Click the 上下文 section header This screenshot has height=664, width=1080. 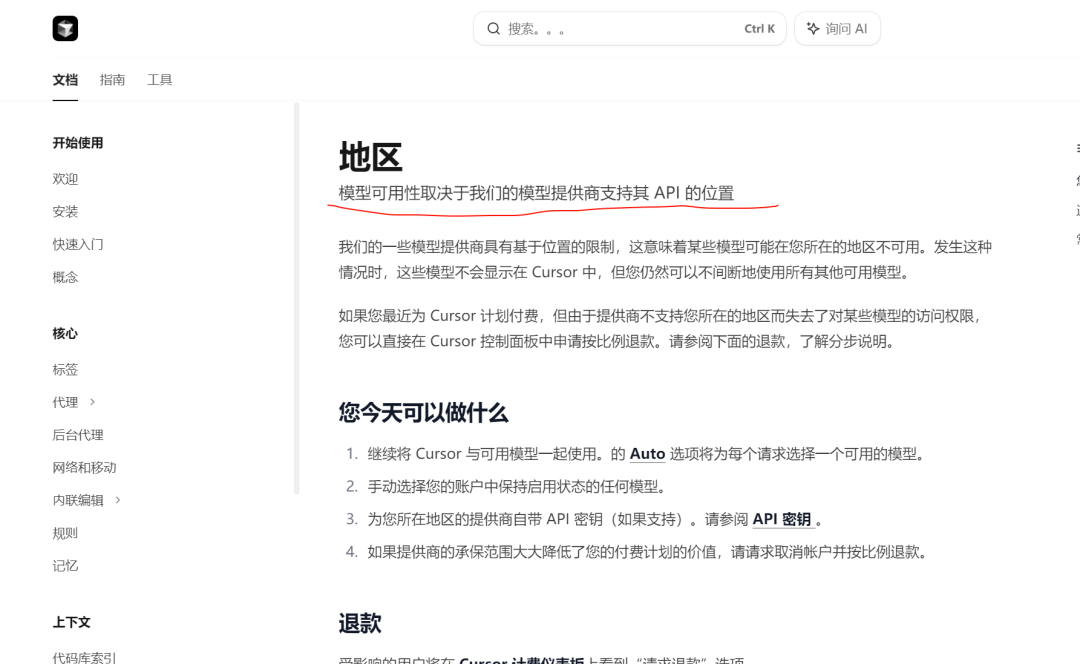click(x=72, y=623)
